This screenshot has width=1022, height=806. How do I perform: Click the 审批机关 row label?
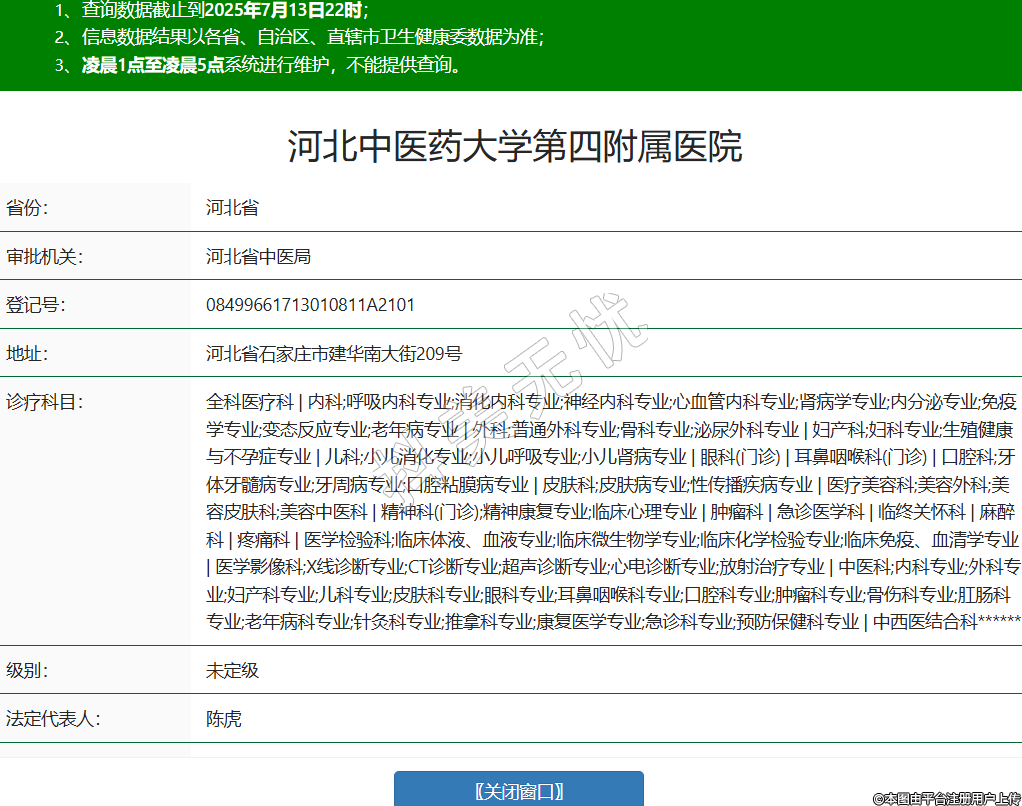coord(45,257)
